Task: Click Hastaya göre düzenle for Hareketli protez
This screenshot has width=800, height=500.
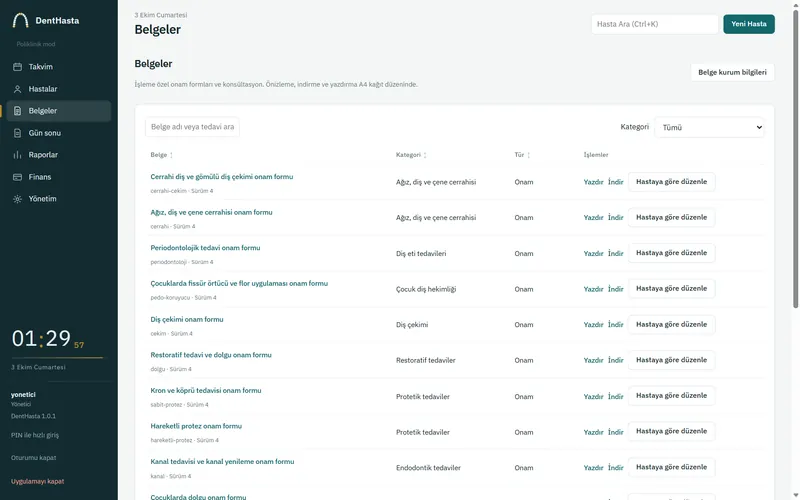Action: pyautogui.click(x=671, y=431)
